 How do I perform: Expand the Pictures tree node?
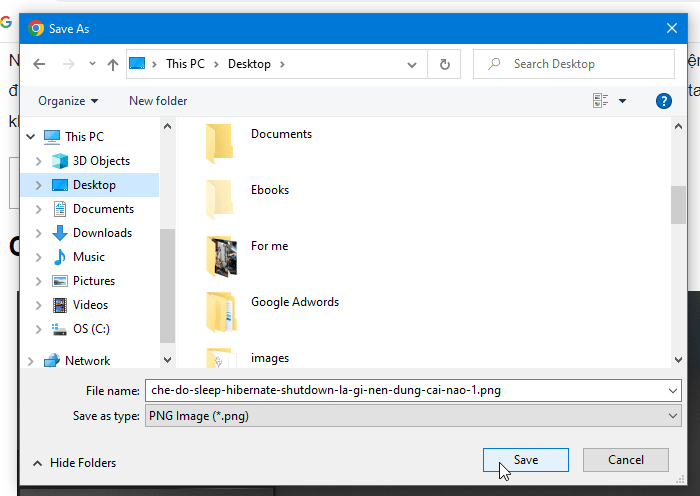click(x=39, y=281)
